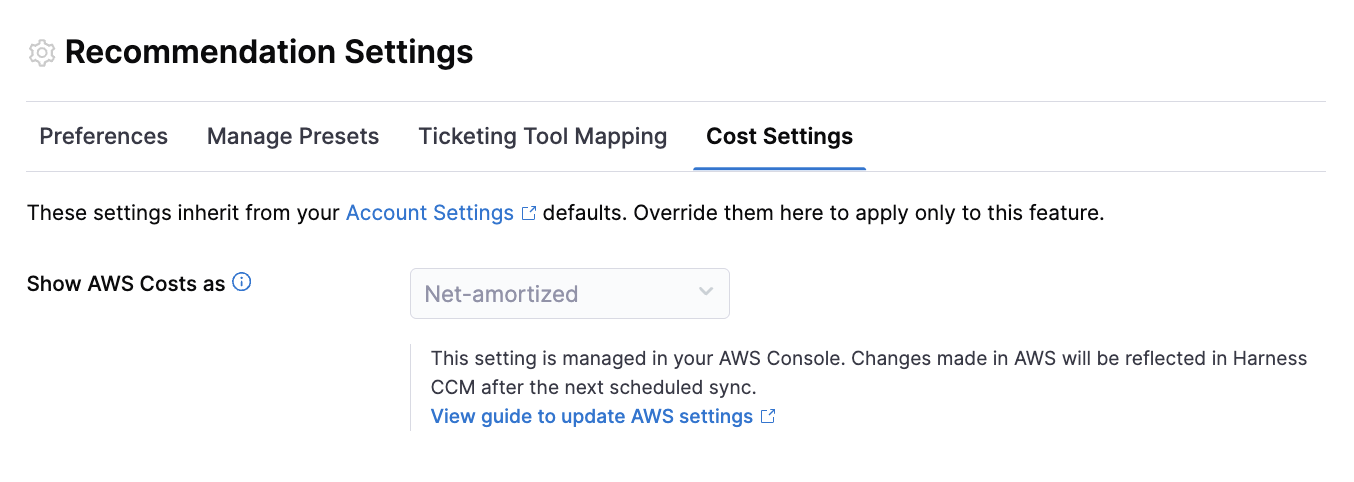Click the external-link icon after View guide link
1354x482 pixels.
click(768, 416)
